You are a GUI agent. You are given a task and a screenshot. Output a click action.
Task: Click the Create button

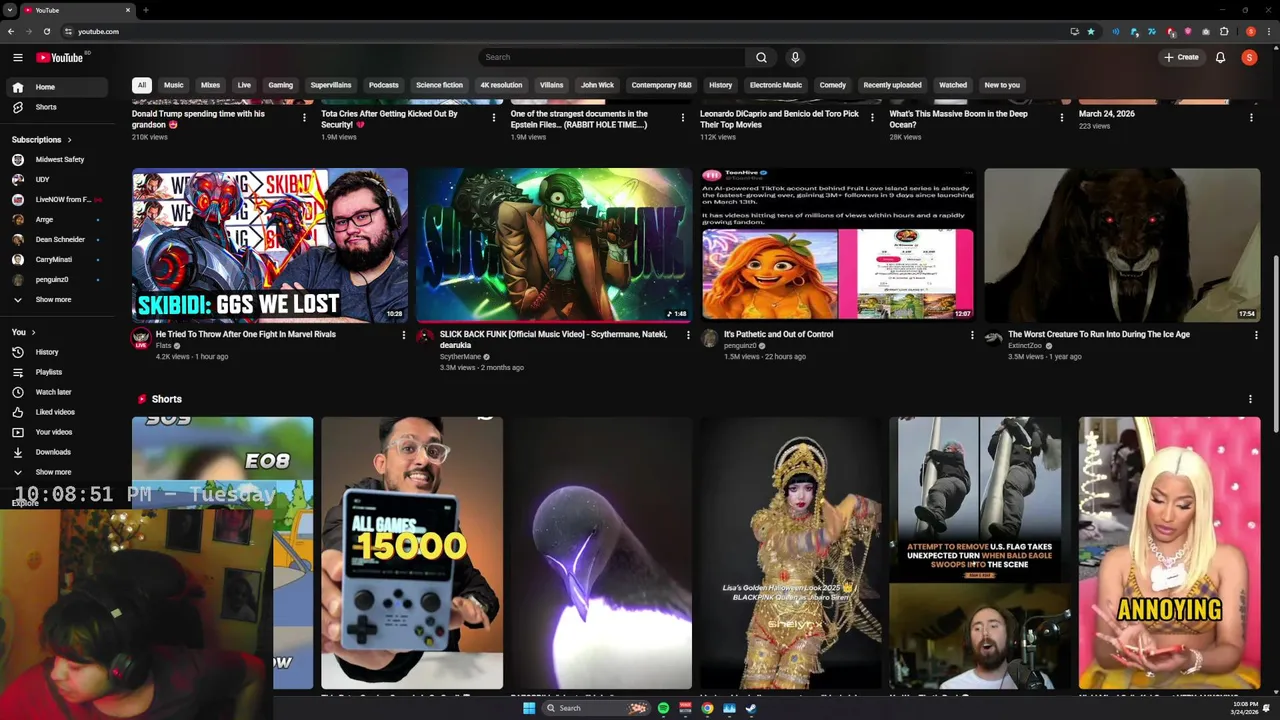1181,57
